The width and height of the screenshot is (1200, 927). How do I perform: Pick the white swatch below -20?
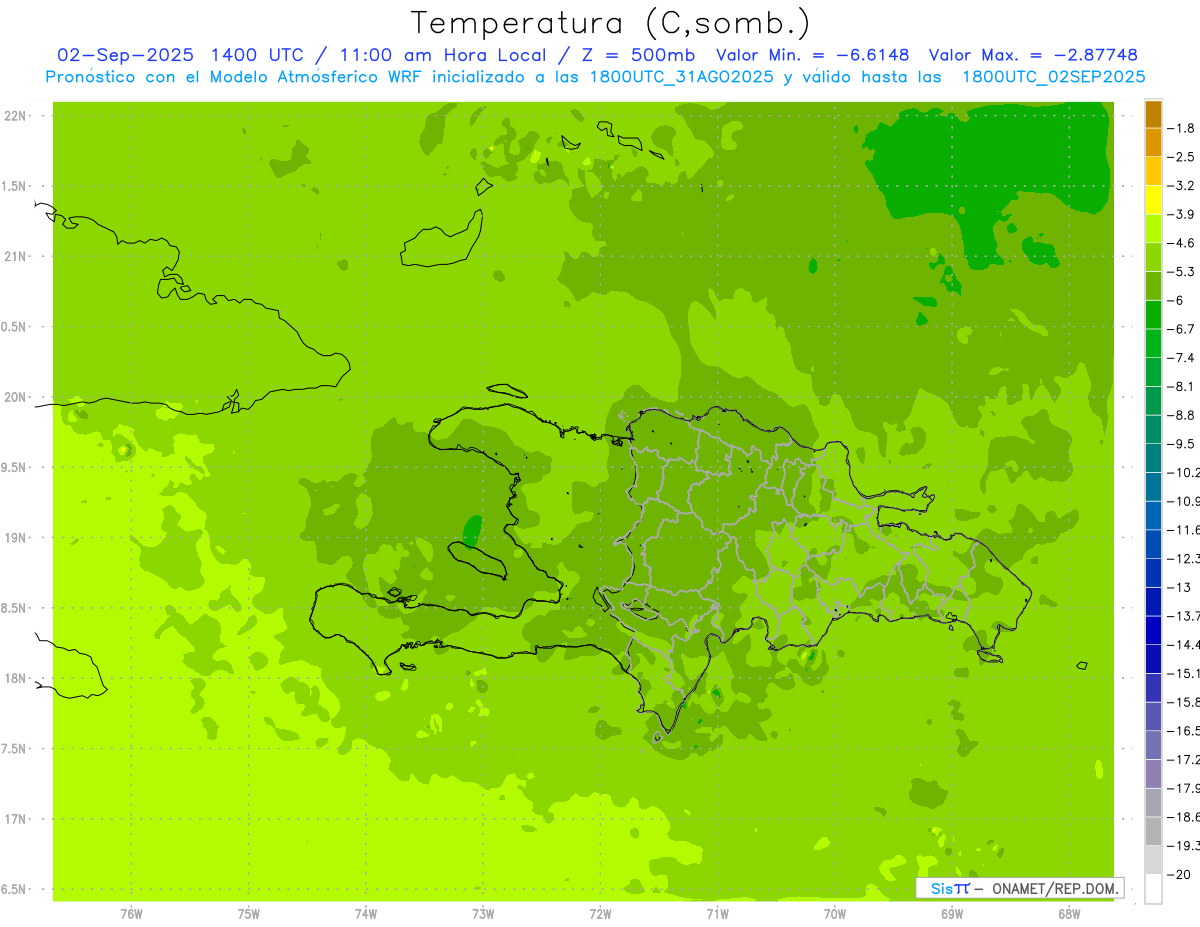(x=1153, y=889)
